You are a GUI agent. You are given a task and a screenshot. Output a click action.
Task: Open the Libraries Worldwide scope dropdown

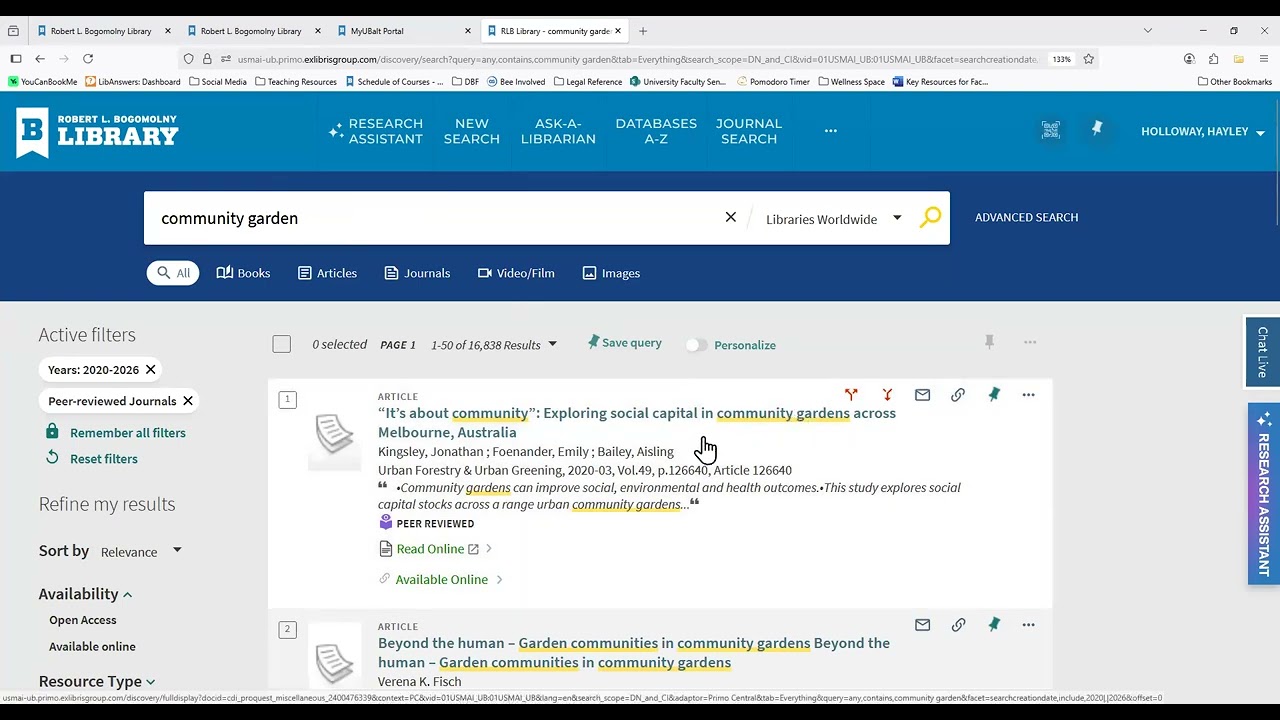pos(834,219)
